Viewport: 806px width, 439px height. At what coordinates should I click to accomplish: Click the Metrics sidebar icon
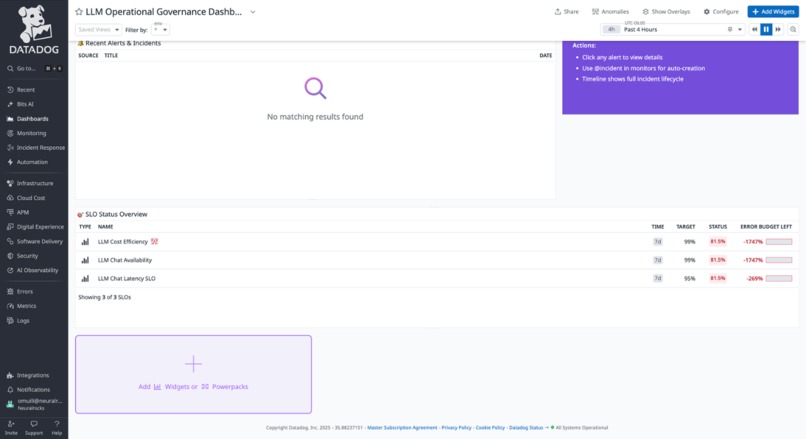pos(10,306)
